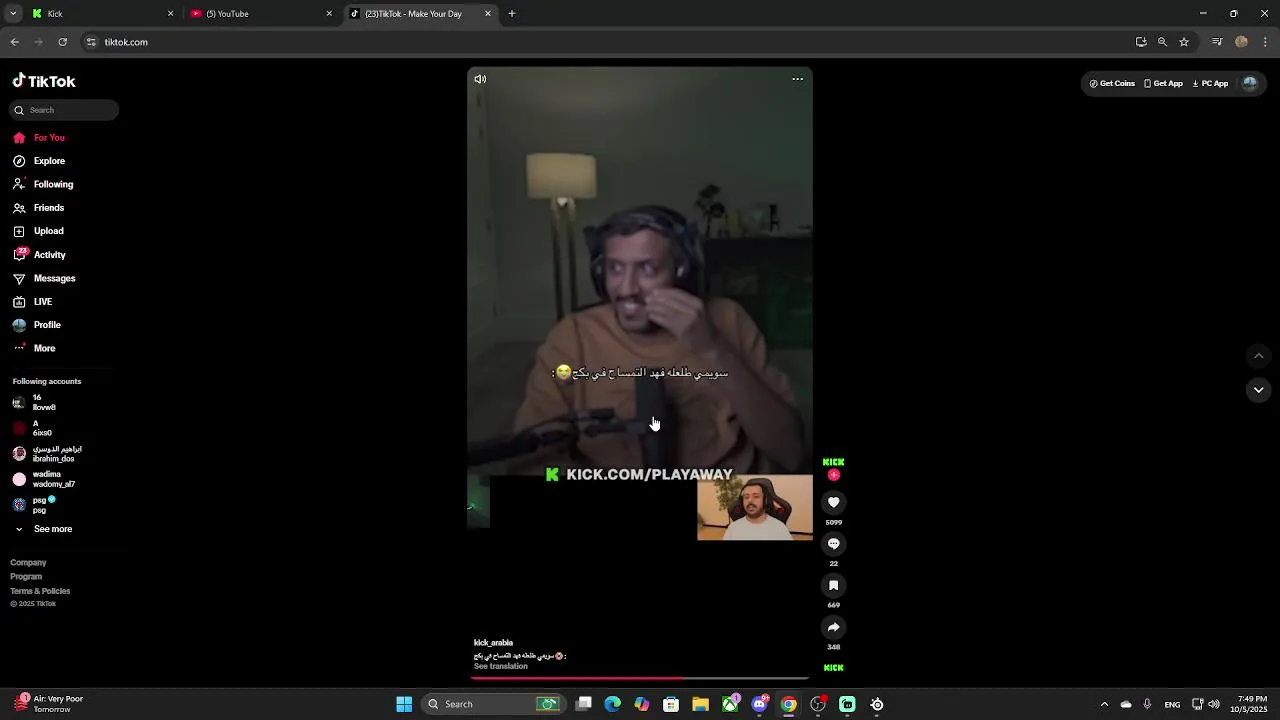Click Get App button
This screenshot has width=1280, height=720.
point(1163,84)
